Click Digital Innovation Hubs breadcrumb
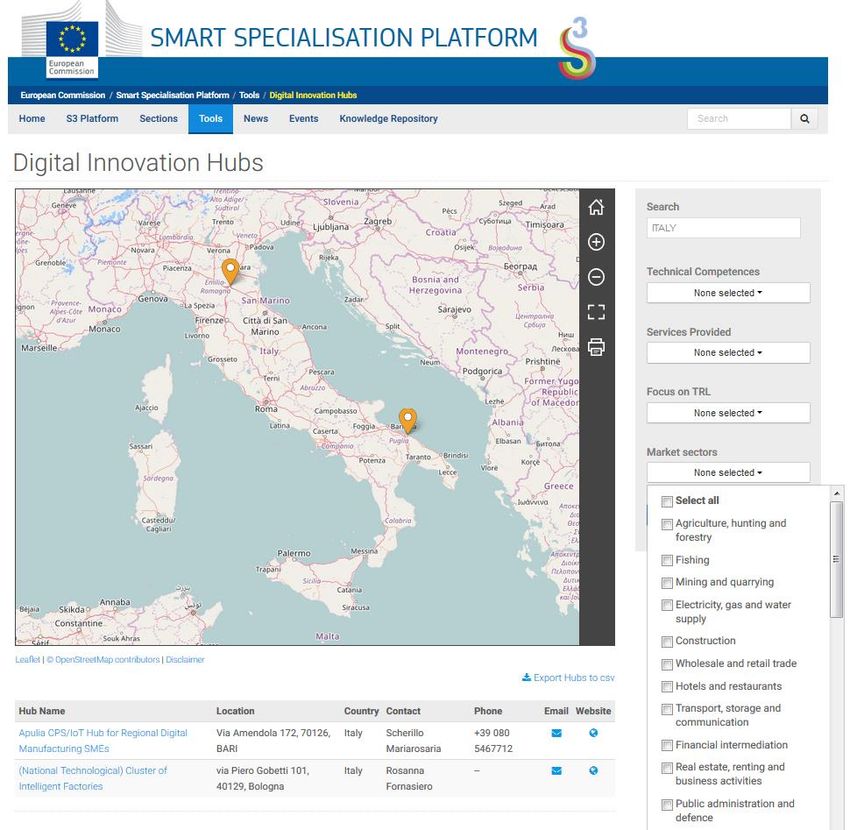 coord(313,95)
